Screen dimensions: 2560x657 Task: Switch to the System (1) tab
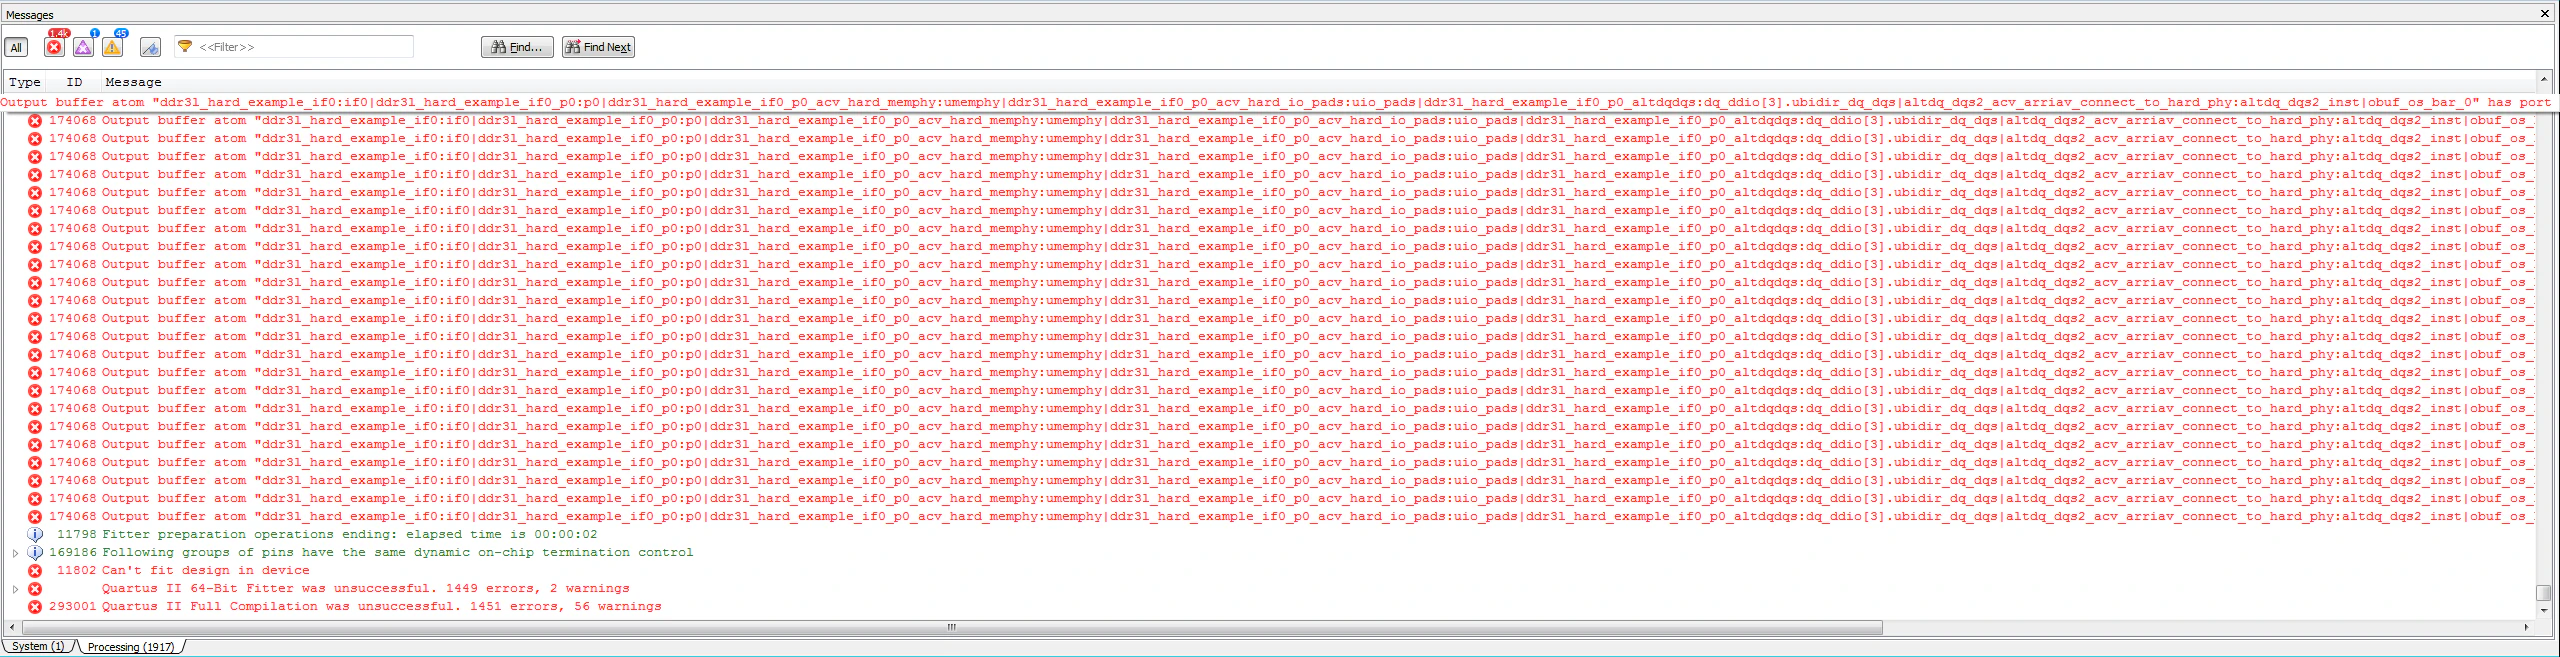(x=37, y=646)
